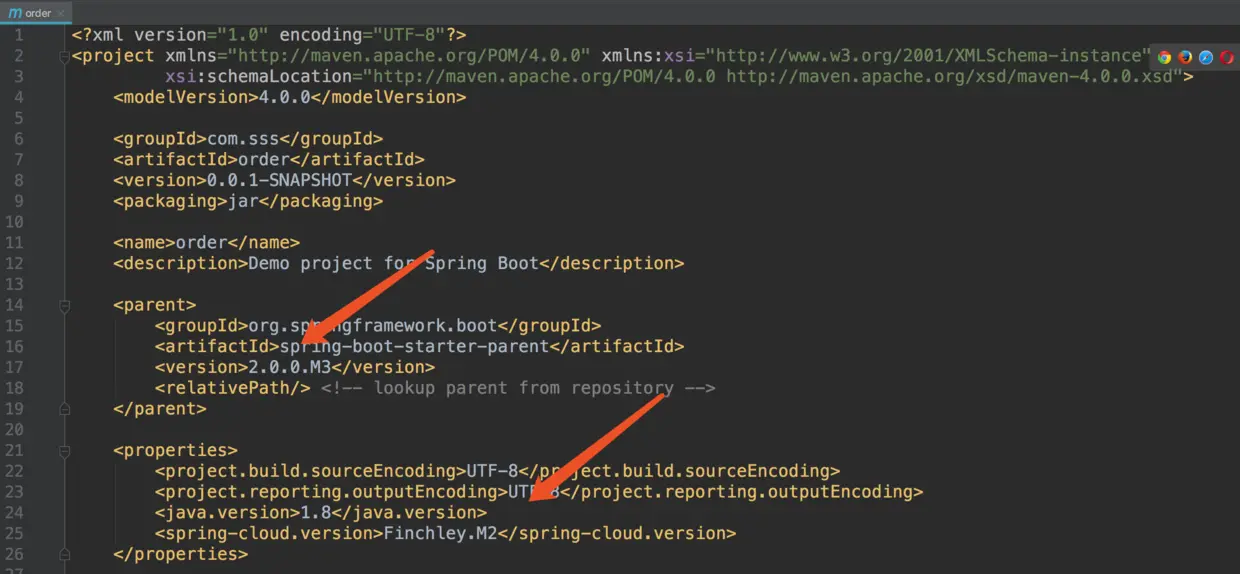Click the fold end marker at line 26
Image resolution: width=1240 pixels, height=574 pixels.
coord(64,554)
